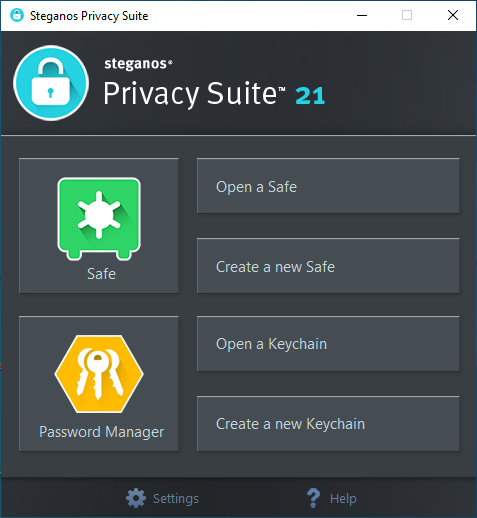Click the Open a Keychain button

(x=328, y=344)
